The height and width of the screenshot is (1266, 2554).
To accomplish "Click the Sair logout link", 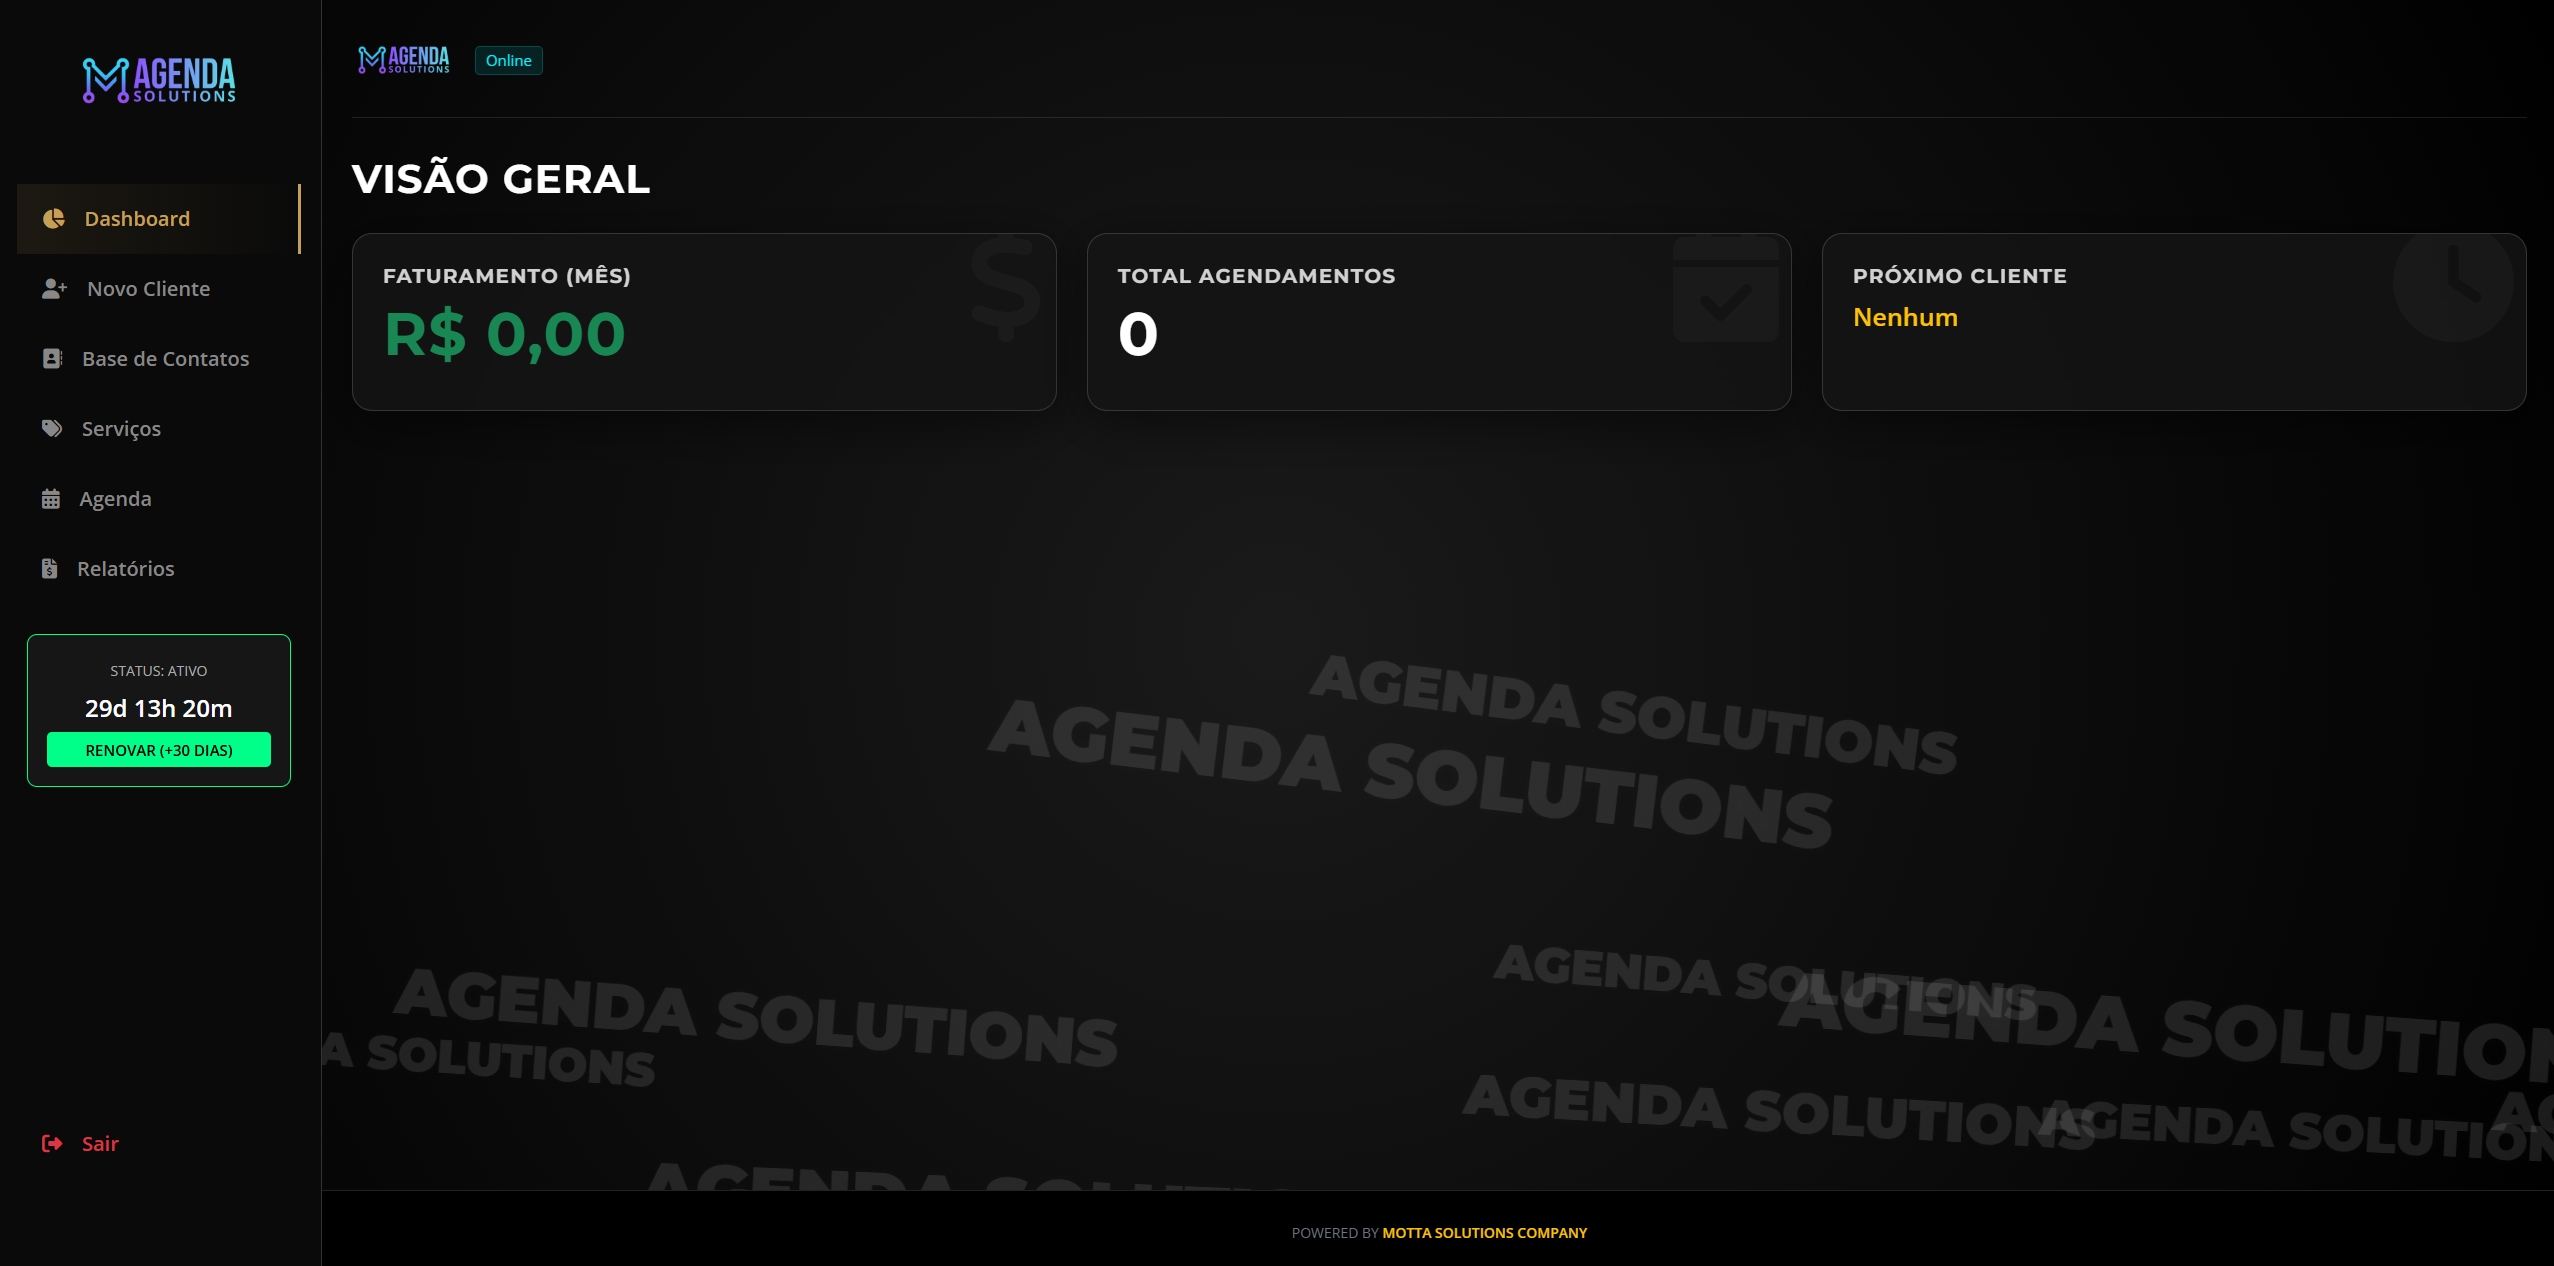I will coord(100,1144).
